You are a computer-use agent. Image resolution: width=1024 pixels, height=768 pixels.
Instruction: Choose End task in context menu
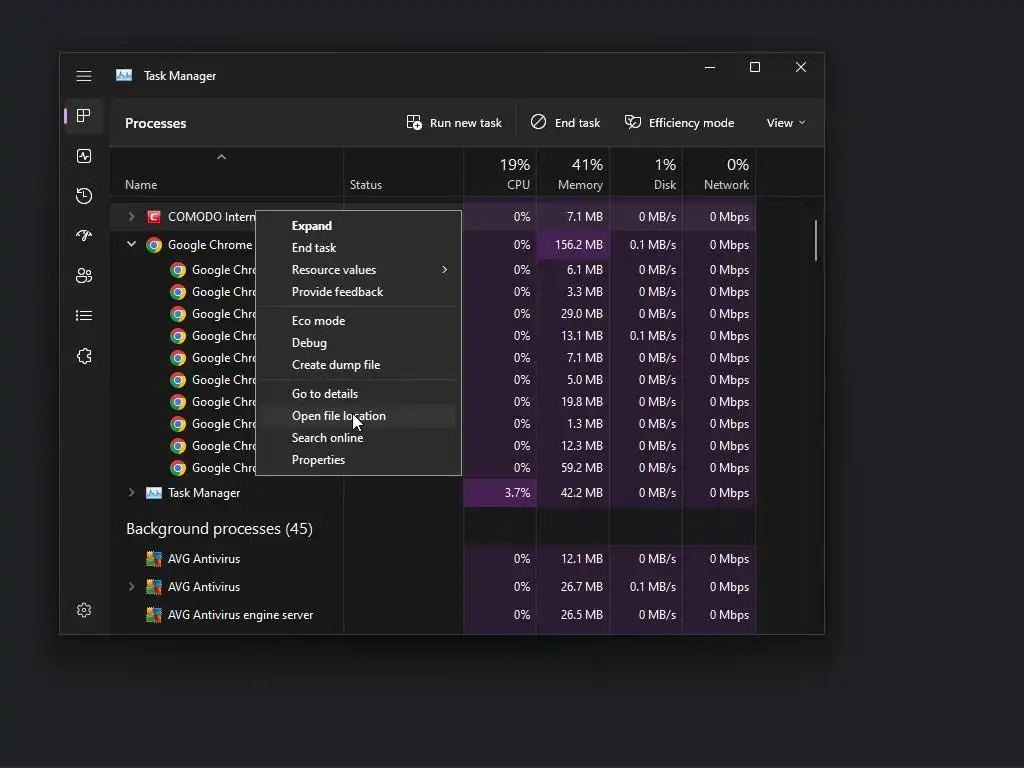point(313,248)
